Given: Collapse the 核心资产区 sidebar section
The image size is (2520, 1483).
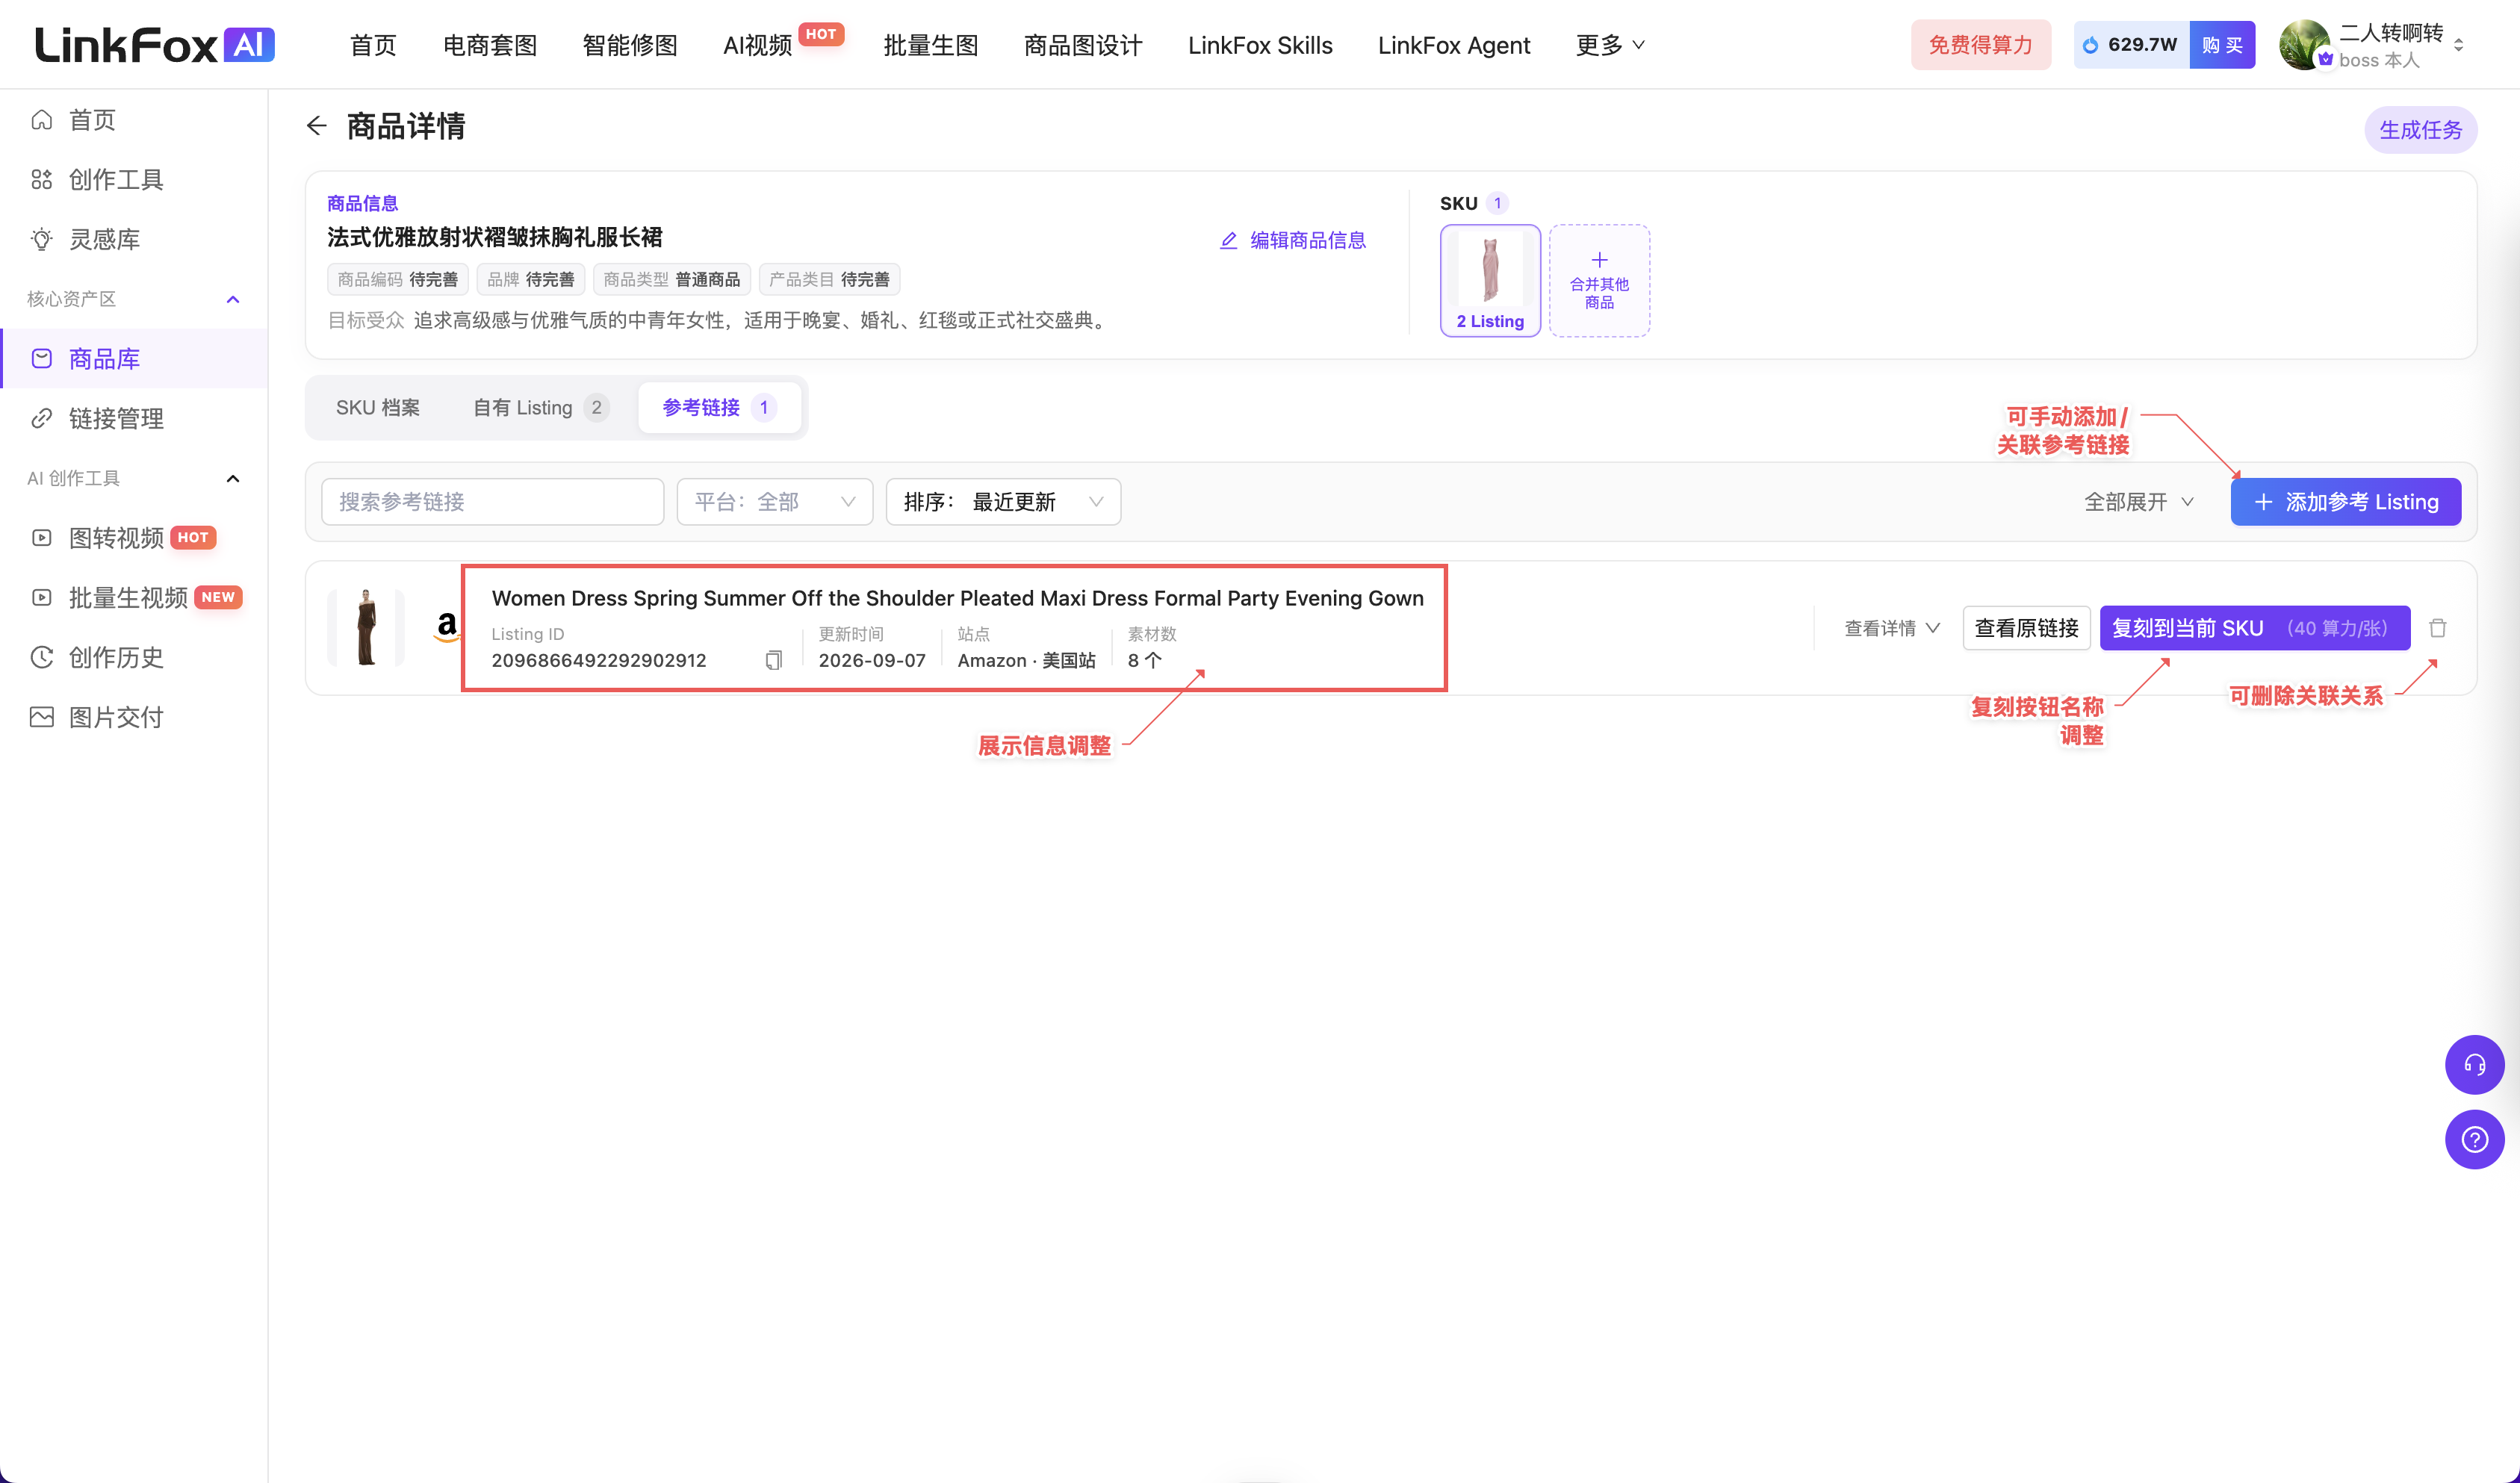Looking at the screenshot, I should [233, 299].
